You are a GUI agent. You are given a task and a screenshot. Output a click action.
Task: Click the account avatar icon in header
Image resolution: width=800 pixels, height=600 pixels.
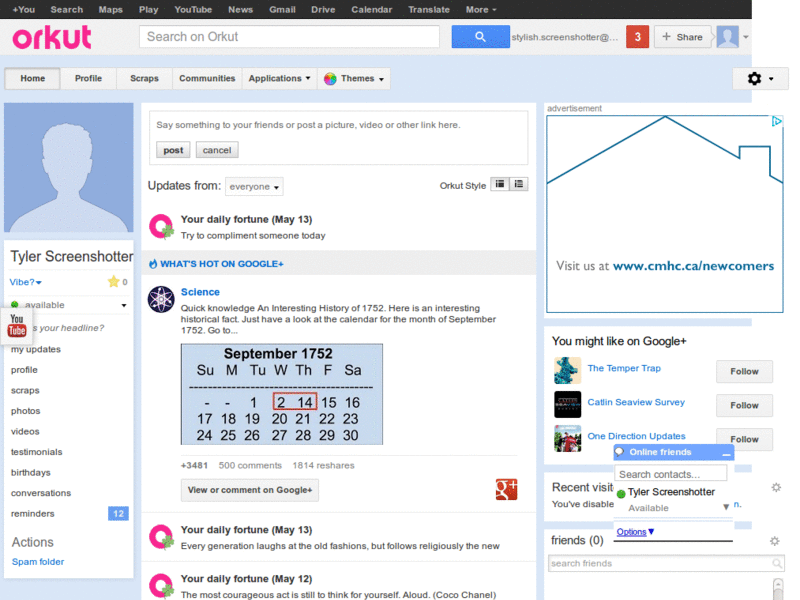[x=728, y=37]
